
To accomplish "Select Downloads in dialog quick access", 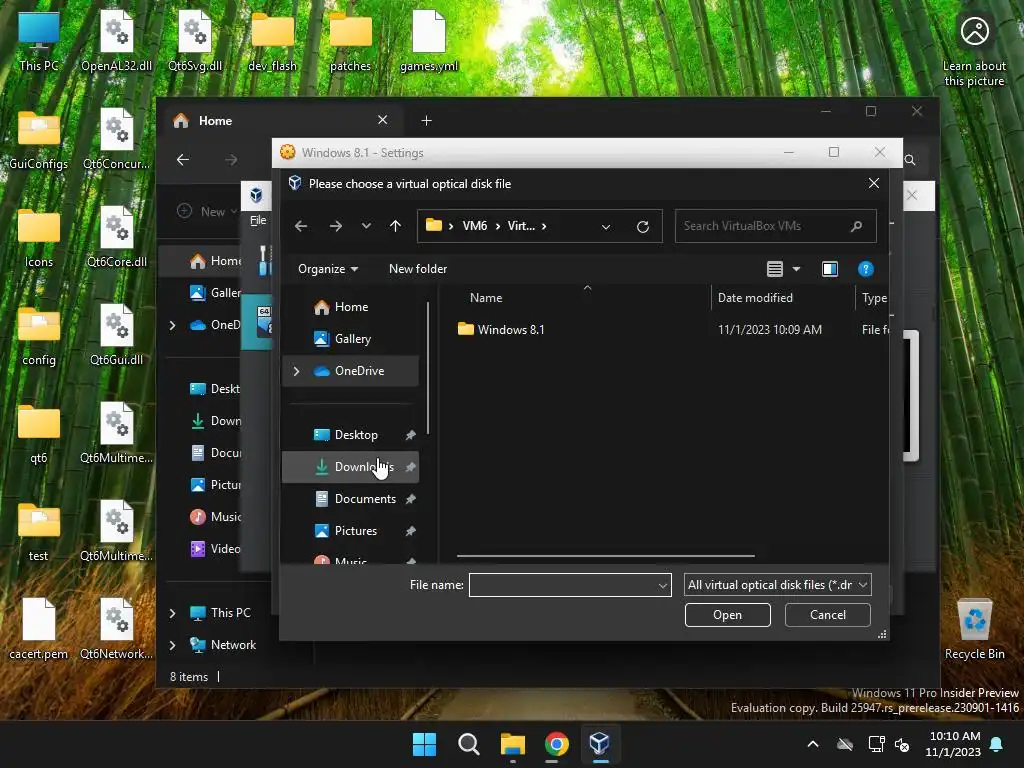I will pyautogui.click(x=351, y=467).
